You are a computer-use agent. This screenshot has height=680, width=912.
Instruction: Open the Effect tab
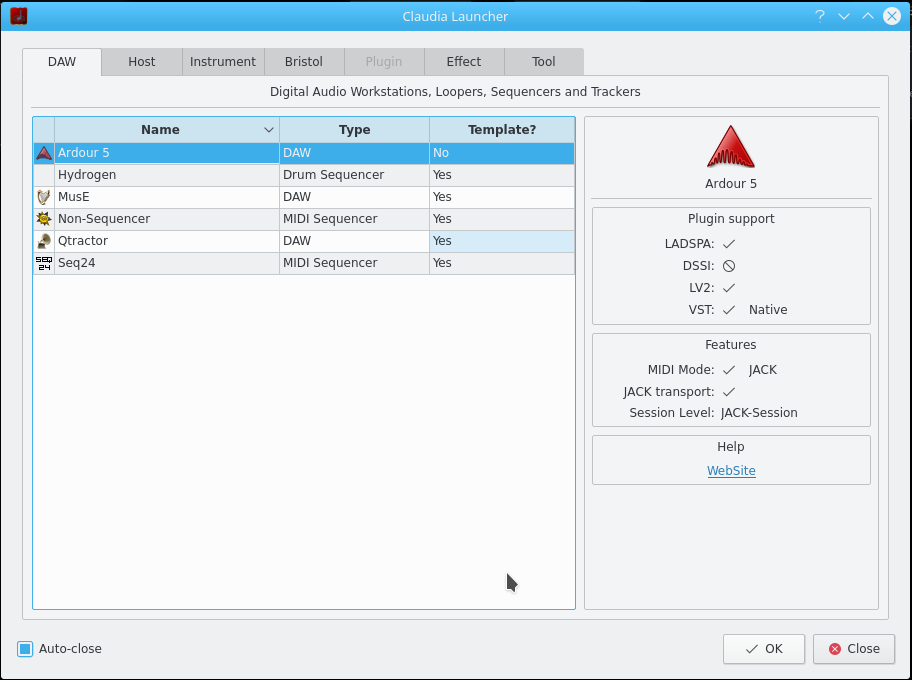point(464,62)
